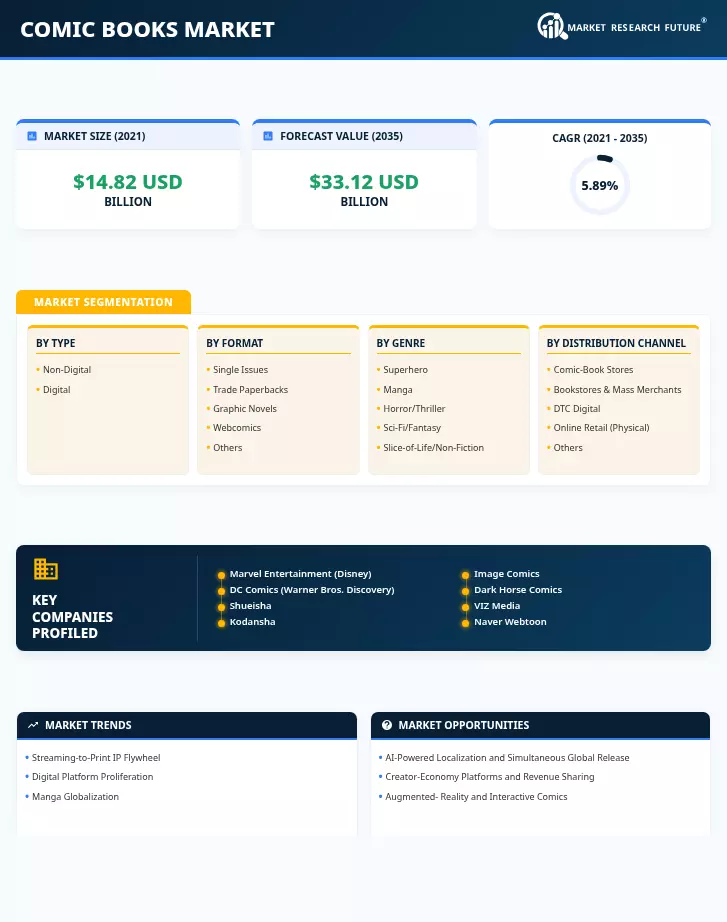Click the chart icon beside Market Size (2021)
The width and height of the screenshot is (727, 922).
(x=32, y=136)
